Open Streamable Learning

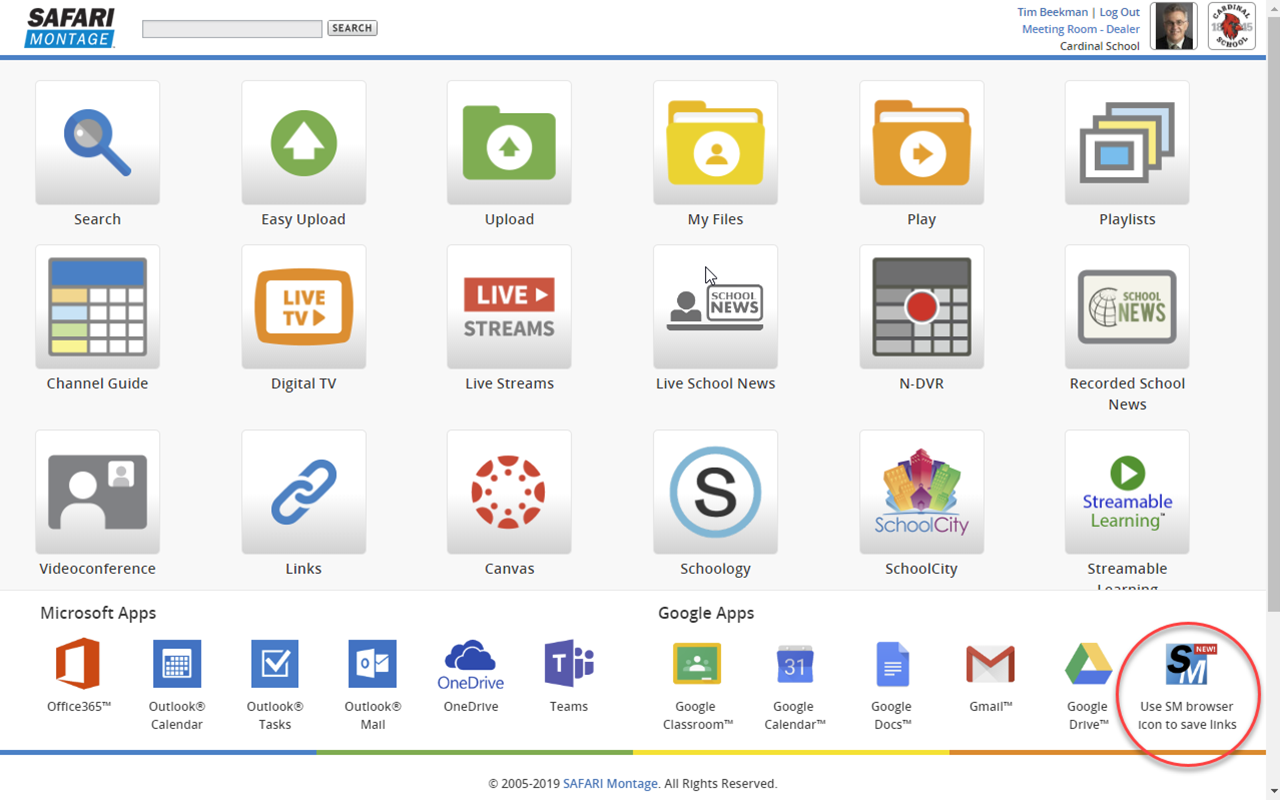(1127, 492)
